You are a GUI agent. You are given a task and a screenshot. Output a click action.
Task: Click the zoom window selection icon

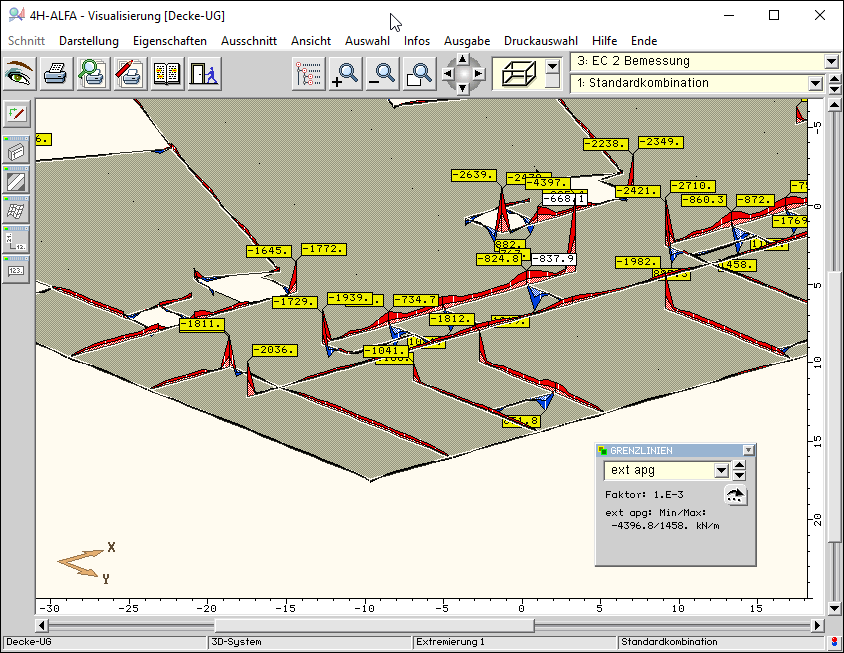coord(420,74)
